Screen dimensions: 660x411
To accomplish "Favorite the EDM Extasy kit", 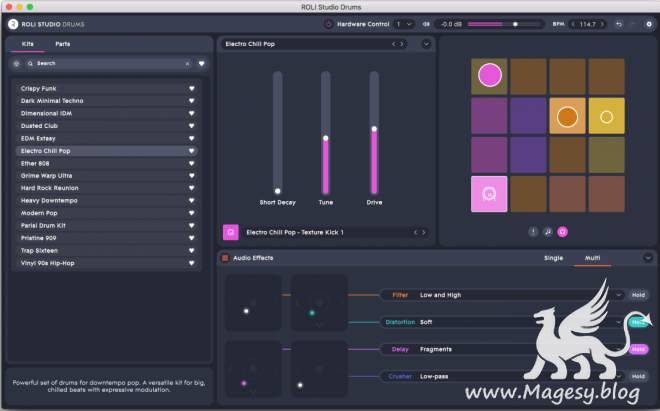I will (x=192, y=138).
